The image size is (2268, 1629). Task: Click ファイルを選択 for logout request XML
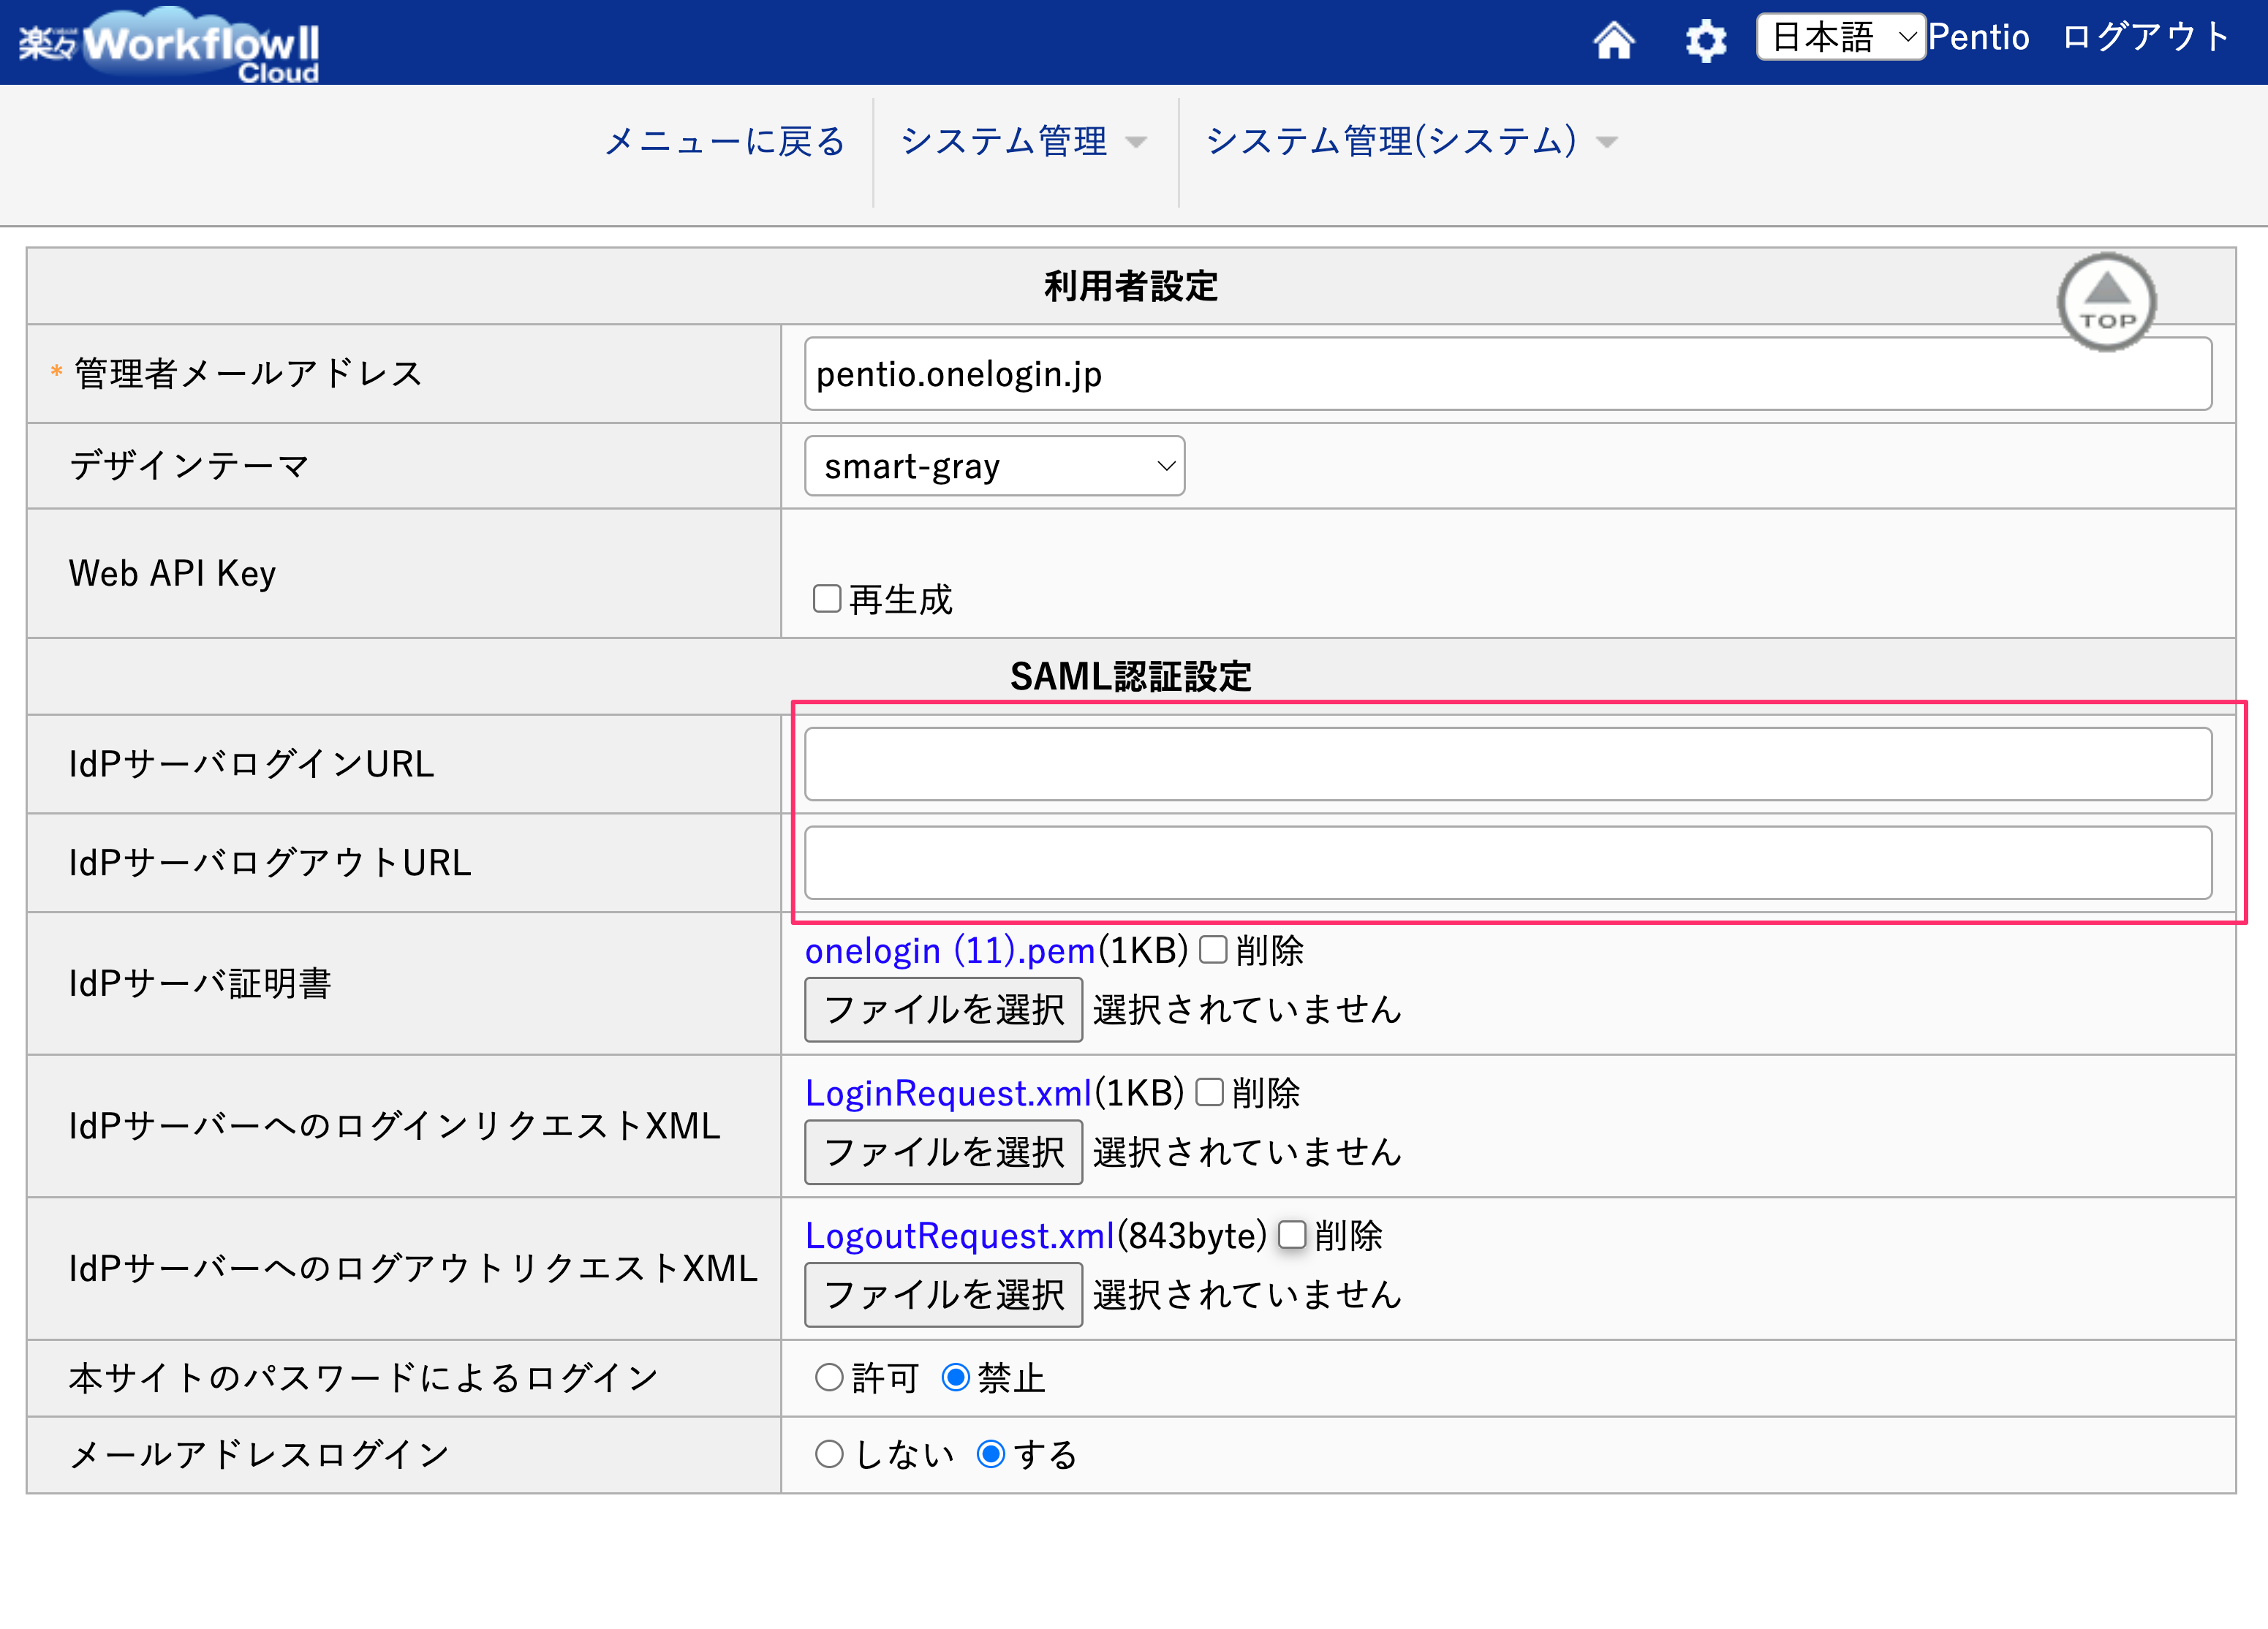click(943, 1295)
